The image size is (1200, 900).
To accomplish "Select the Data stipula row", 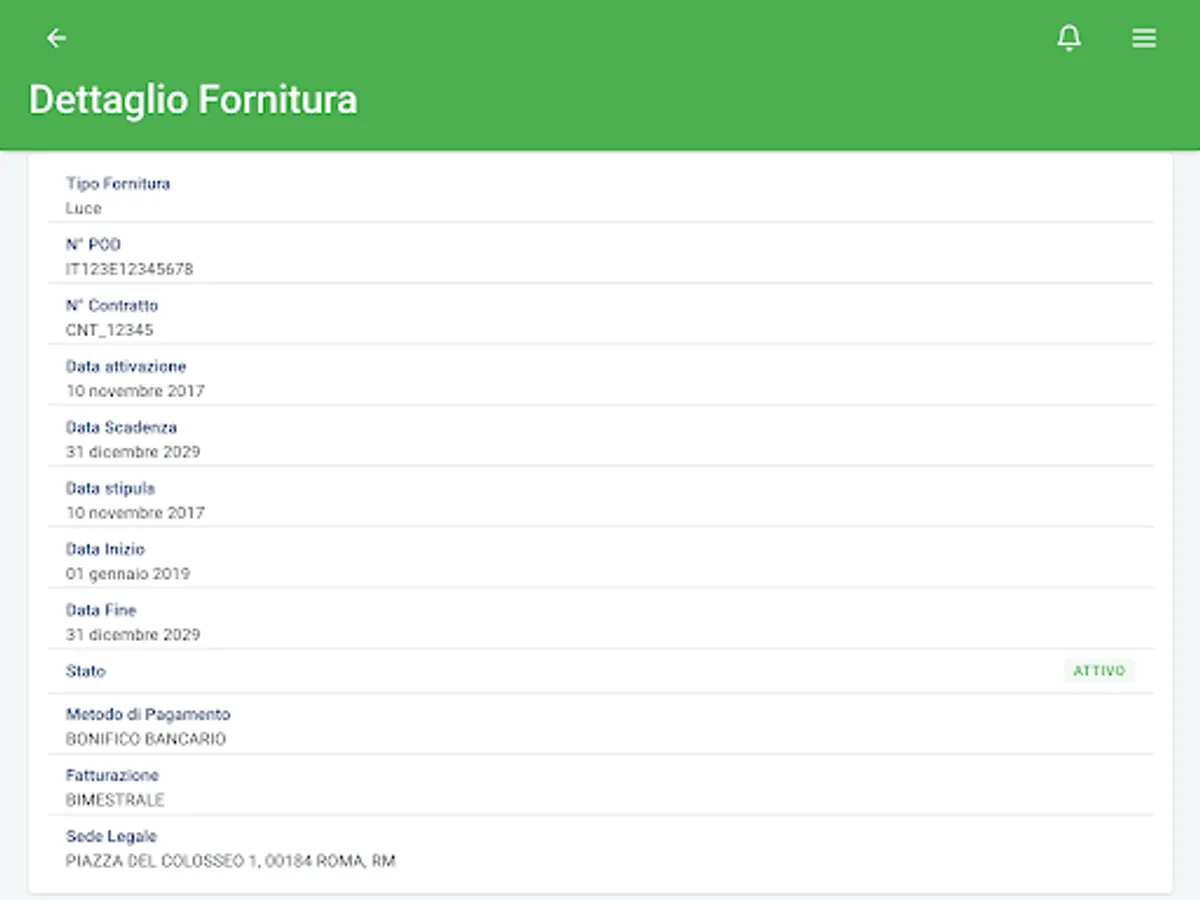I will pyautogui.click(x=600, y=500).
